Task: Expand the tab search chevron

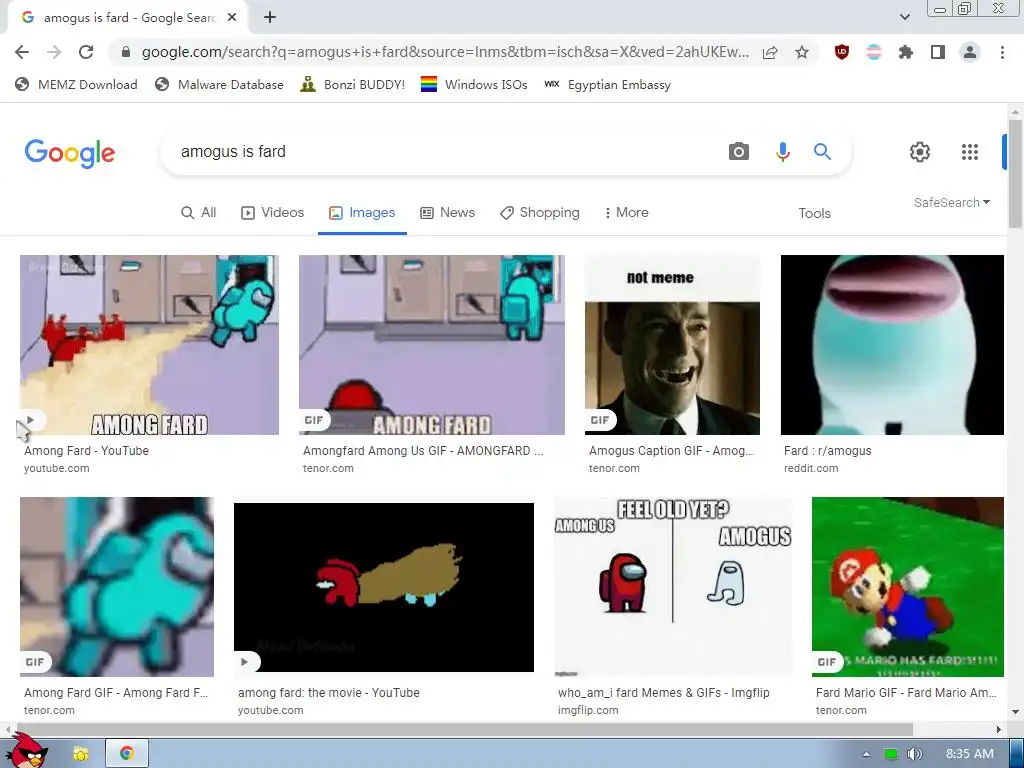Action: coord(904,18)
